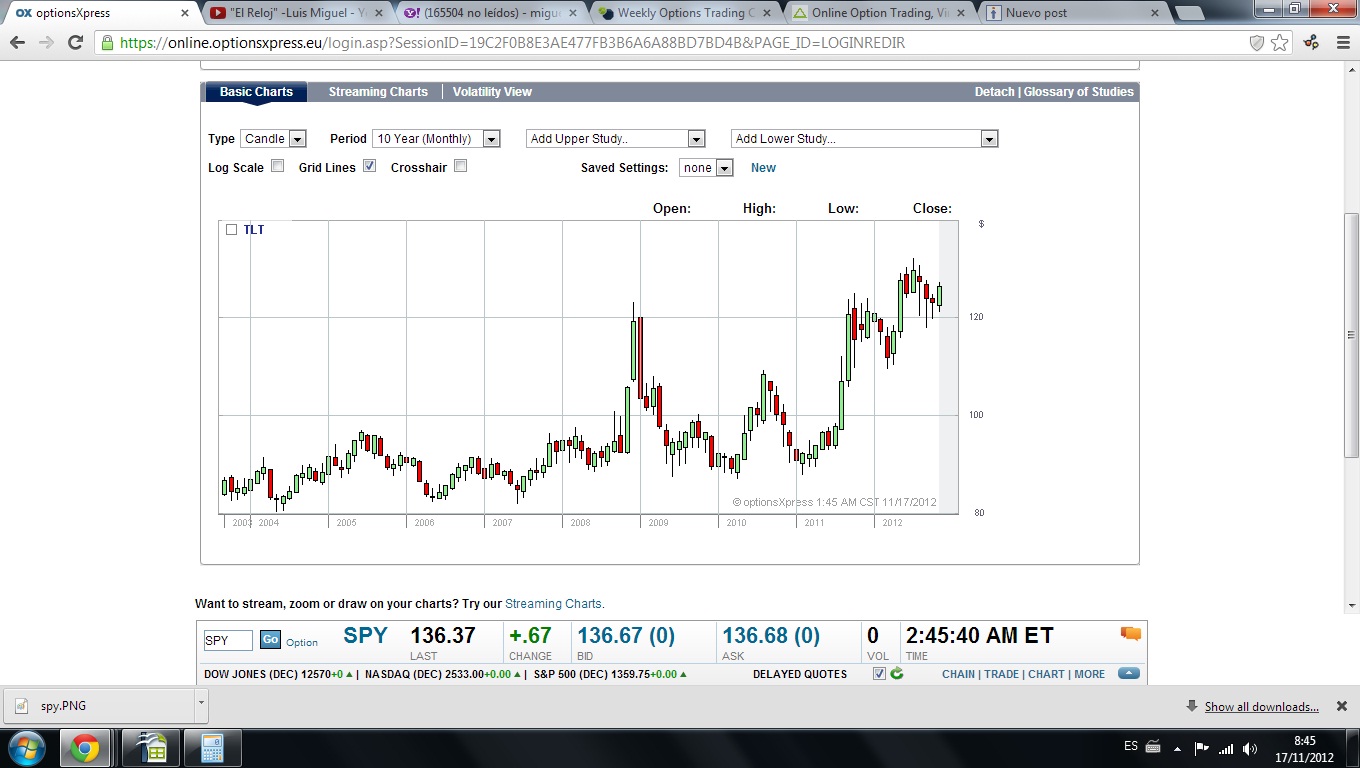Open the downloaded spy.PNG file
This screenshot has width=1360, height=768.
98,705
